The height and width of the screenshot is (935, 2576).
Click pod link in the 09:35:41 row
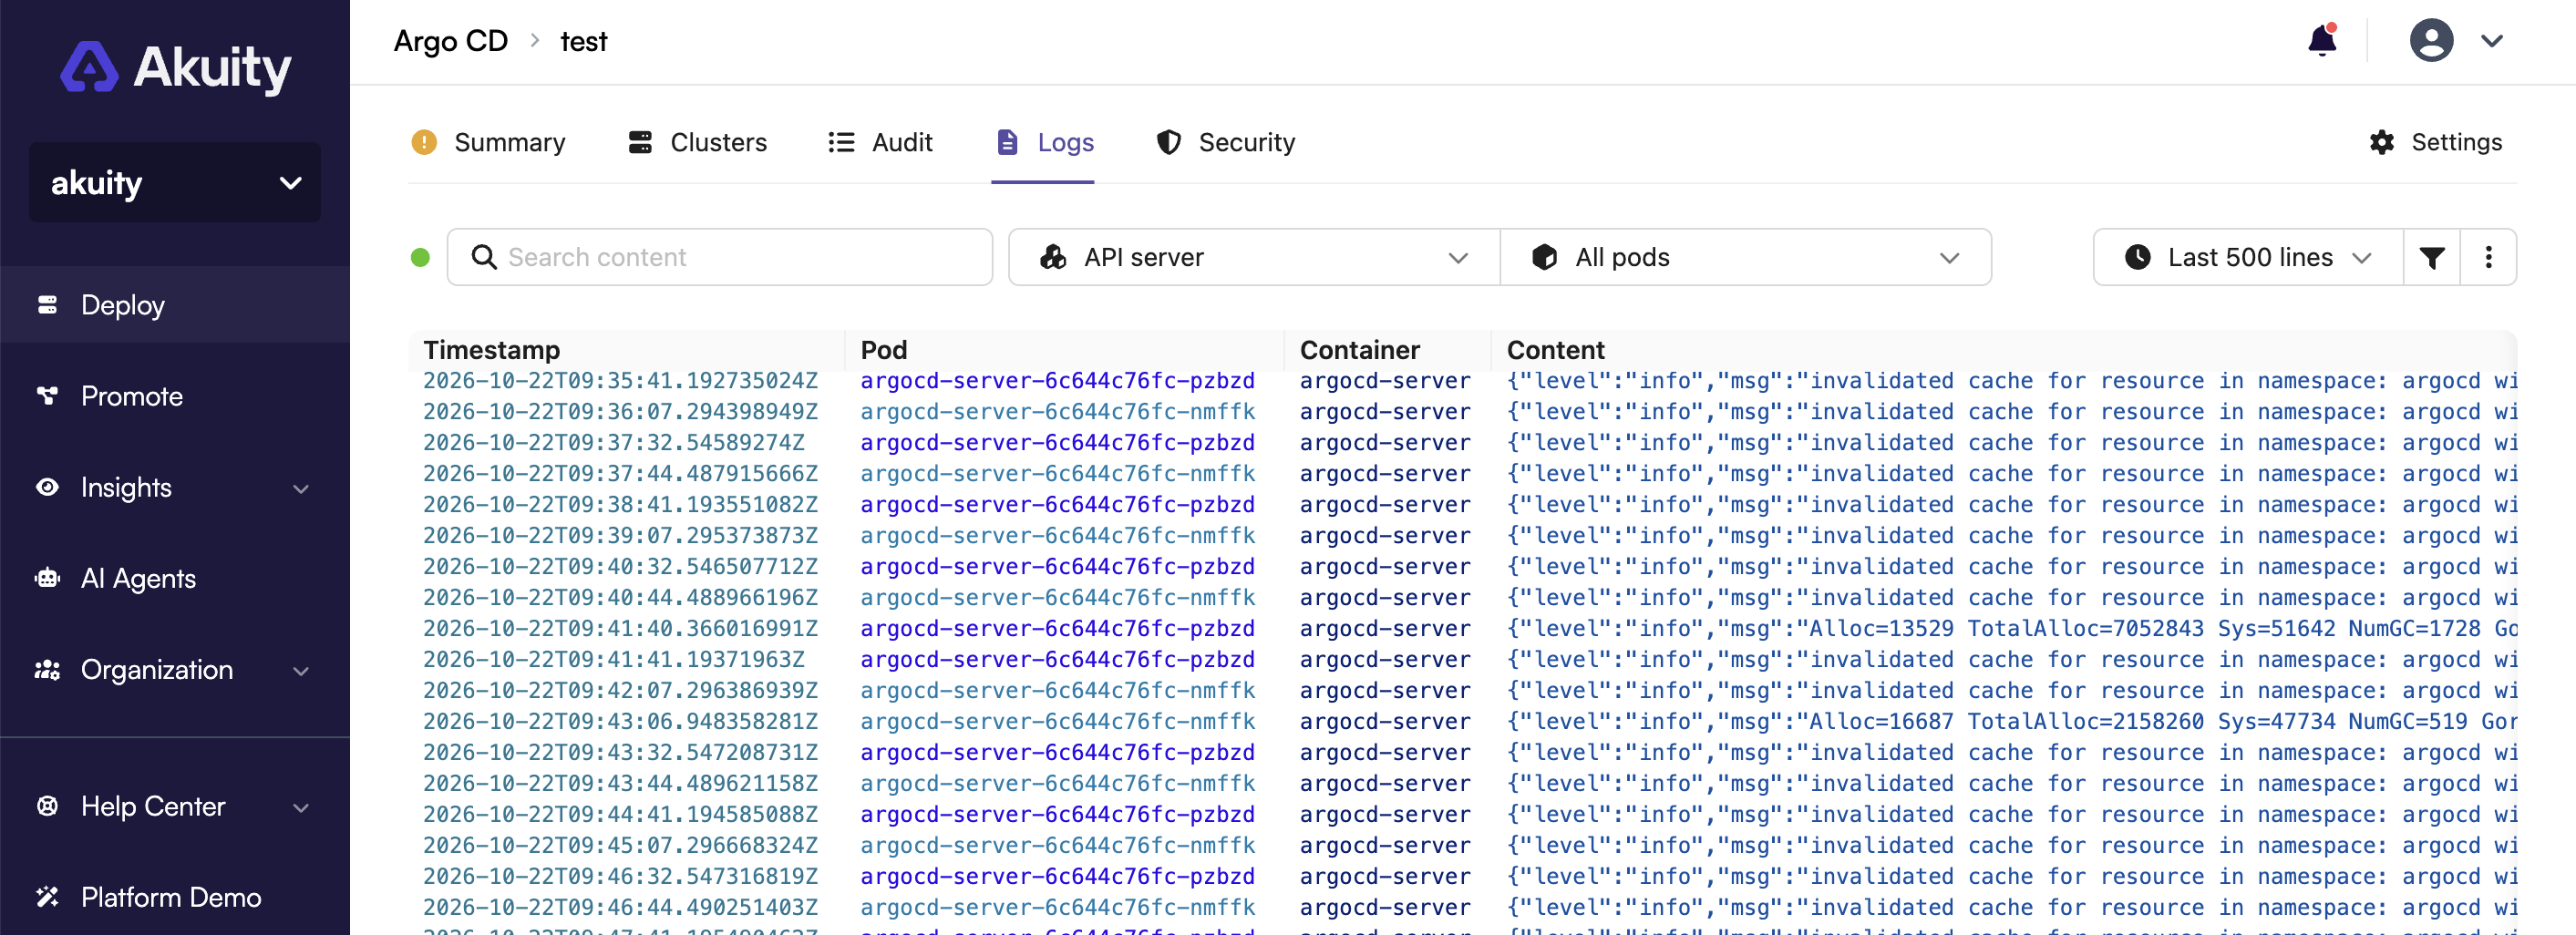(x=1057, y=381)
